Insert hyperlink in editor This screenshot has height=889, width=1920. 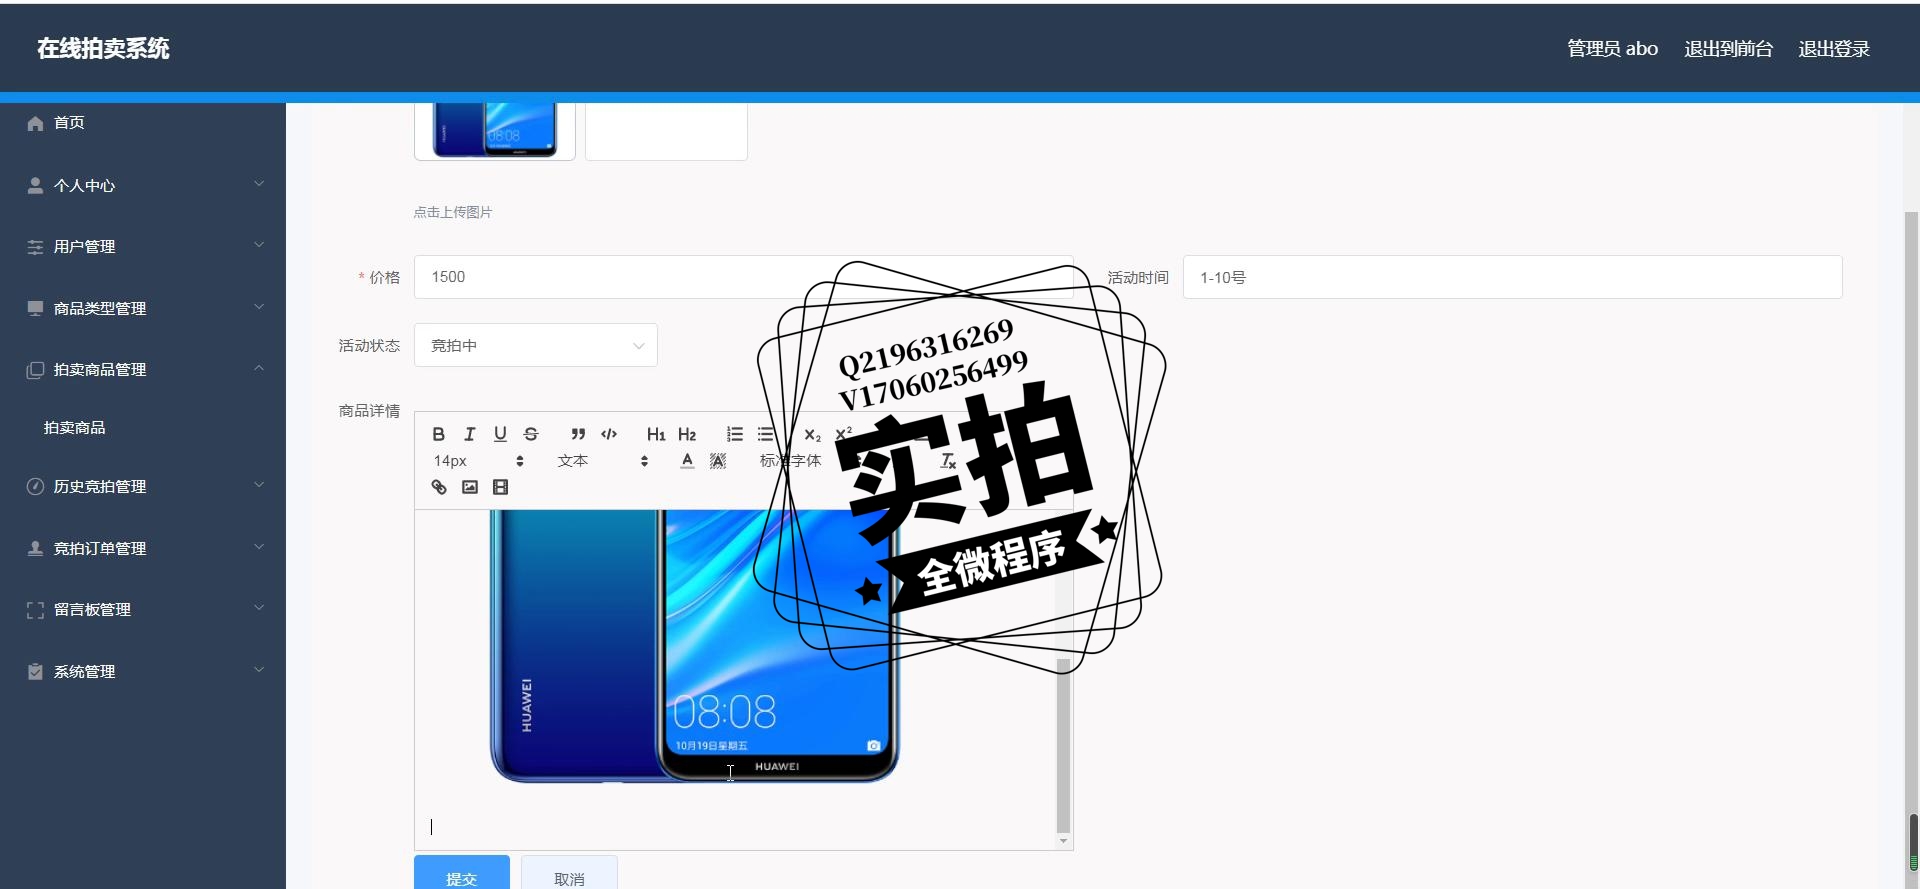pos(439,487)
